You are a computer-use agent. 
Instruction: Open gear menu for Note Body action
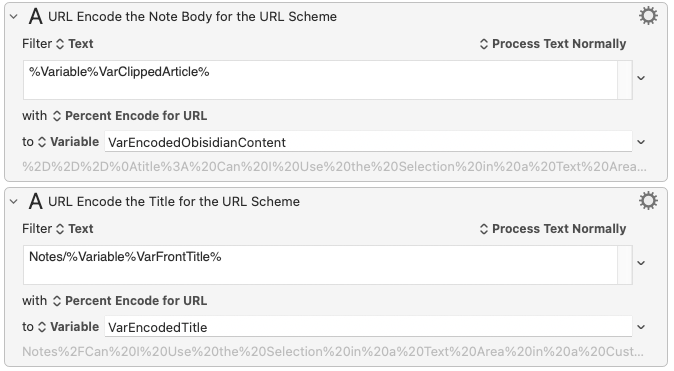click(x=648, y=16)
